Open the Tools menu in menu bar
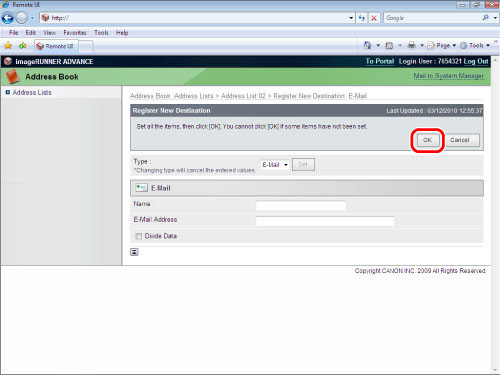The image size is (500, 375). click(101, 33)
